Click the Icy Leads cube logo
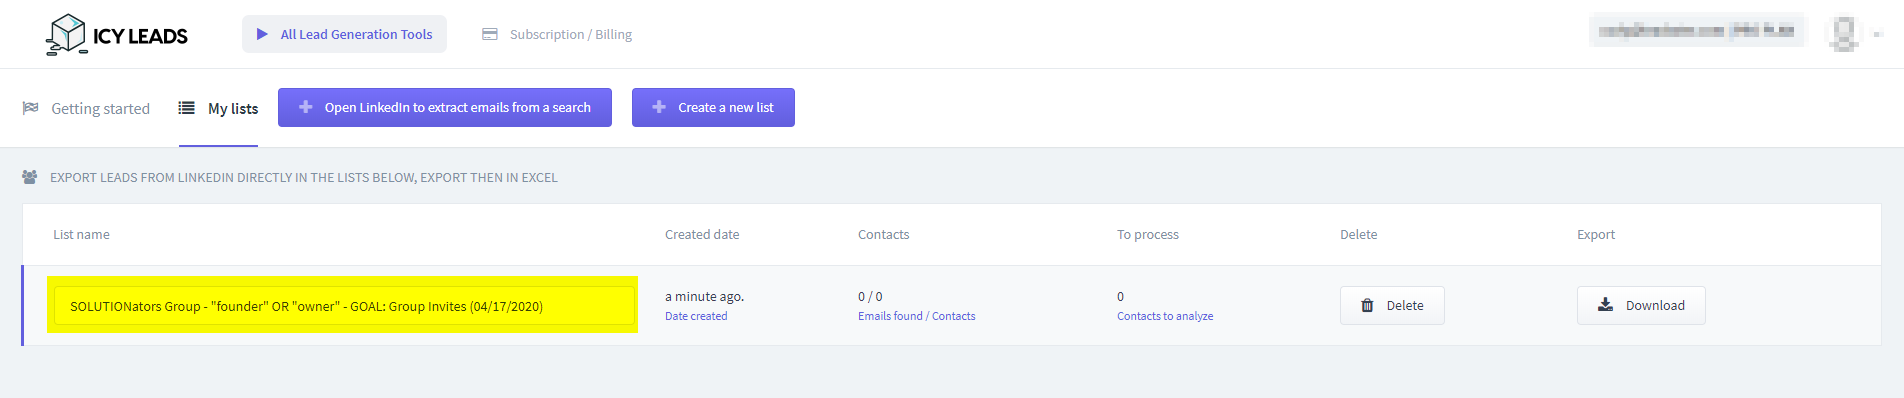The width and height of the screenshot is (1904, 398). pos(67,34)
